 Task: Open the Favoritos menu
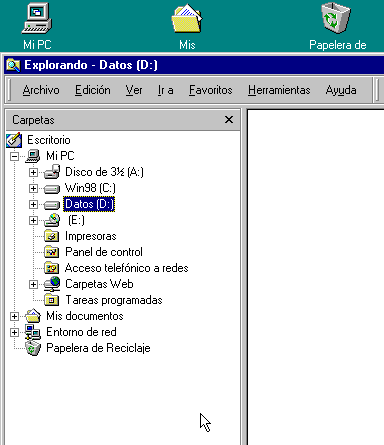click(211, 90)
